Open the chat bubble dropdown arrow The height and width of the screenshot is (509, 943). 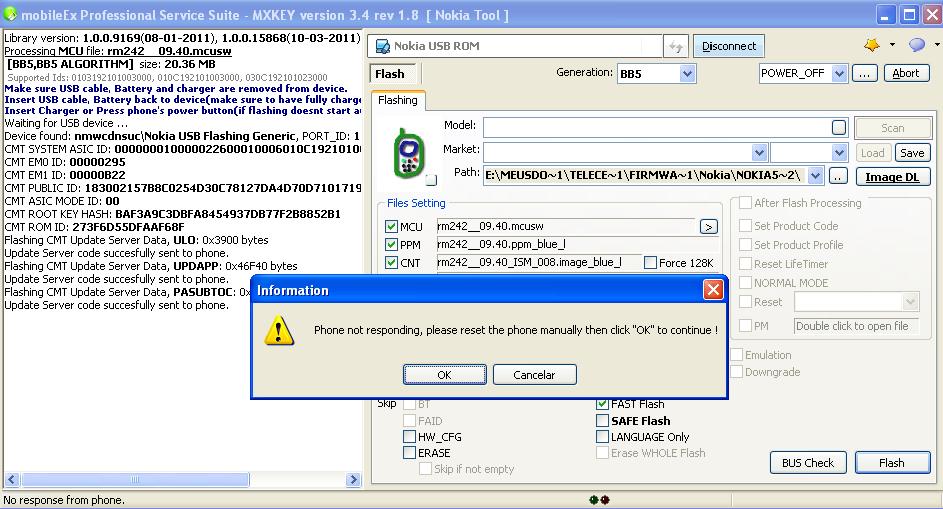click(x=937, y=45)
